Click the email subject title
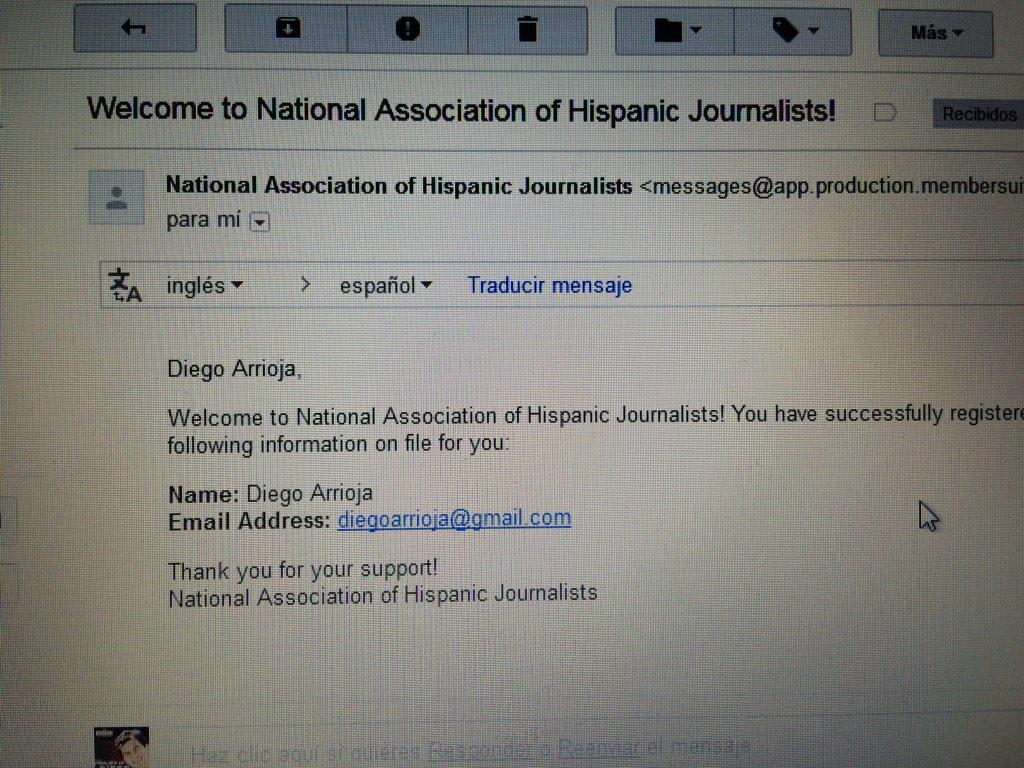The image size is (1024, 768). pos(461,110)
